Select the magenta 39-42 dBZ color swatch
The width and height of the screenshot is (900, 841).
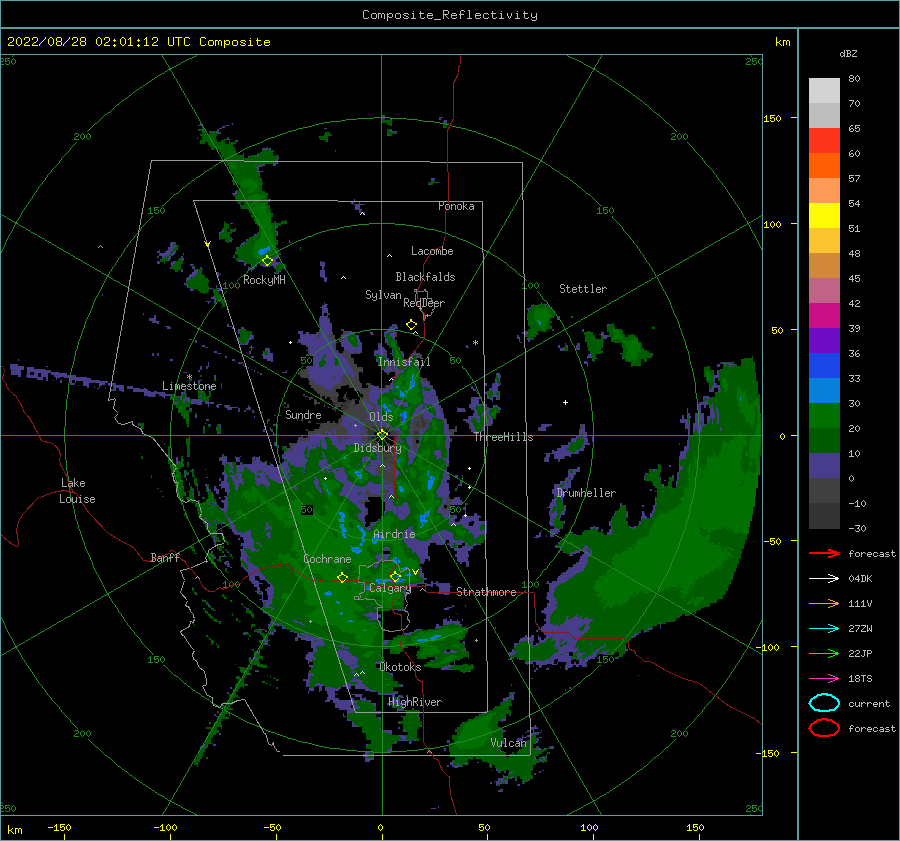[x=824, y=315]
